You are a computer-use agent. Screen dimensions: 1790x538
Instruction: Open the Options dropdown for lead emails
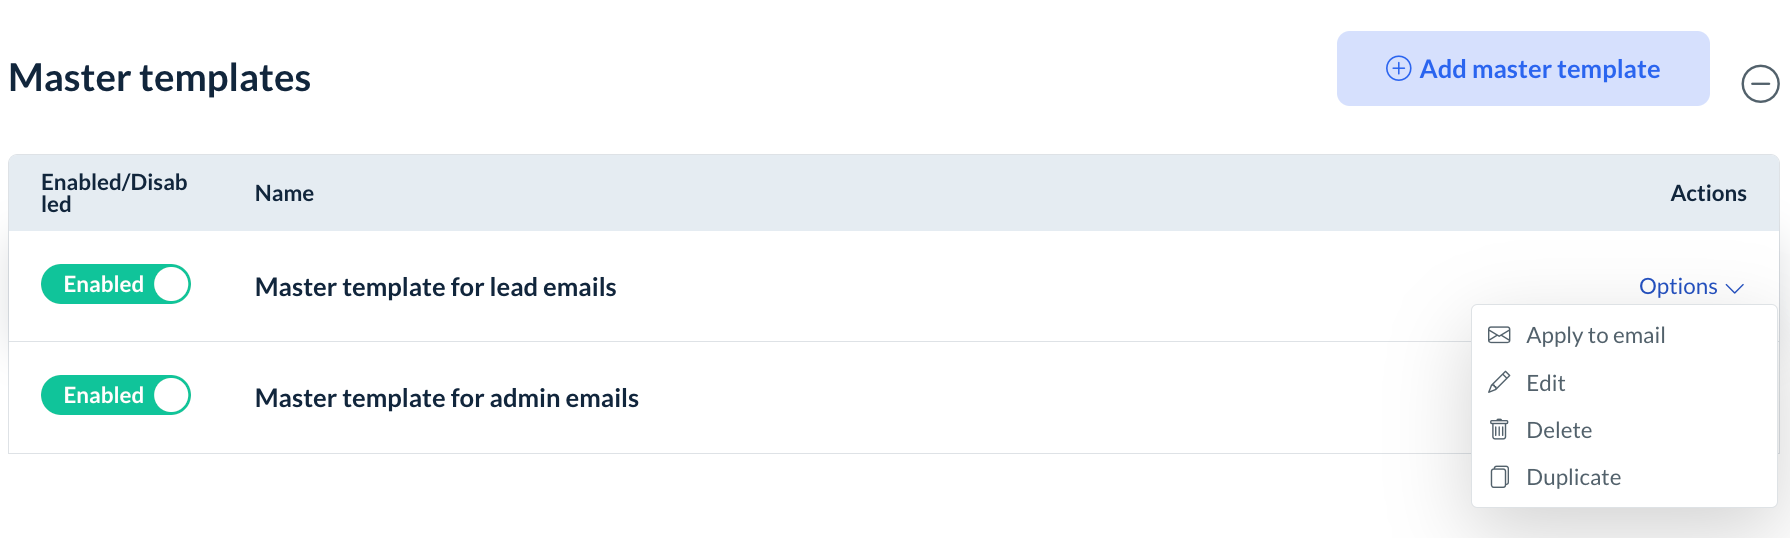click(x=1678, y=287)
